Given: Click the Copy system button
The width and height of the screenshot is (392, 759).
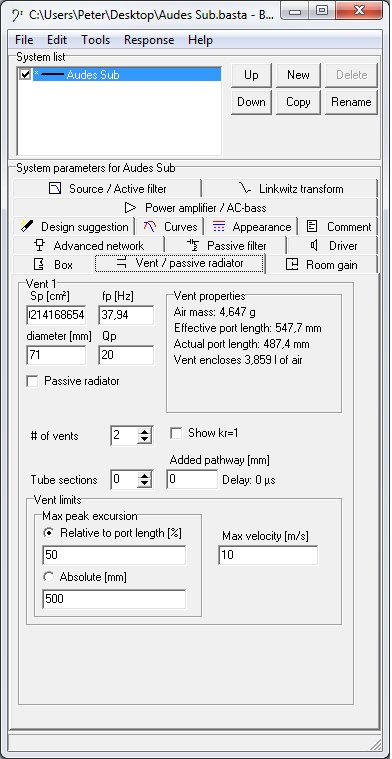Looking at the screenshot, I should (298, 102).
